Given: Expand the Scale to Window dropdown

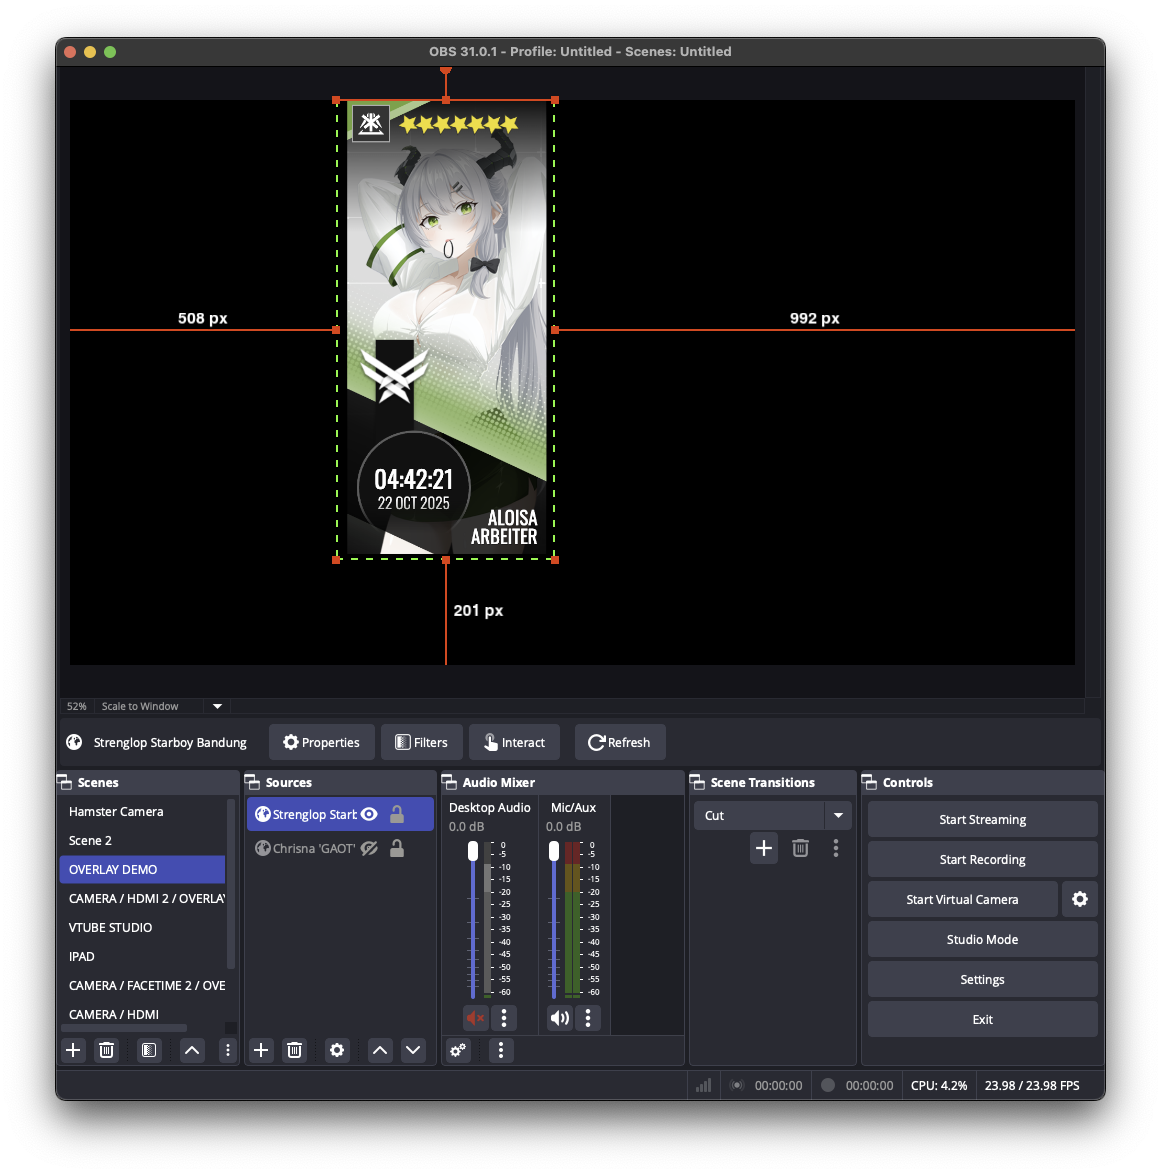Looking at the screenshot, I should tap(217, 706).
